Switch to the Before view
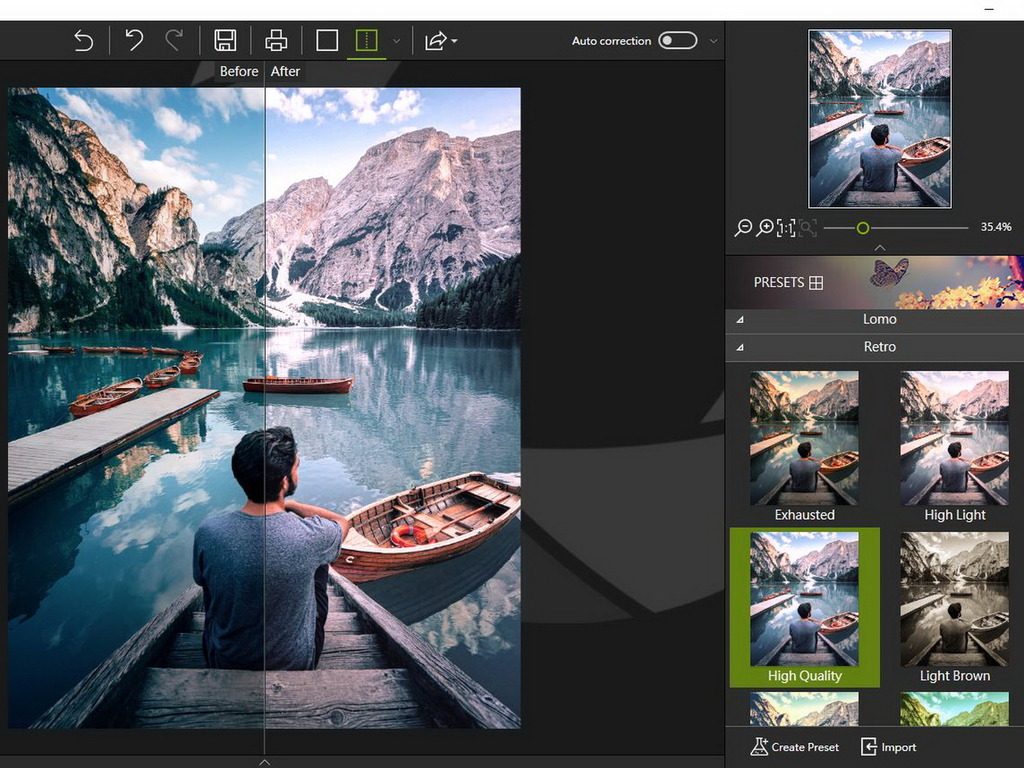The height and width of the screenshot is (768, 1024). pos(239,71)
